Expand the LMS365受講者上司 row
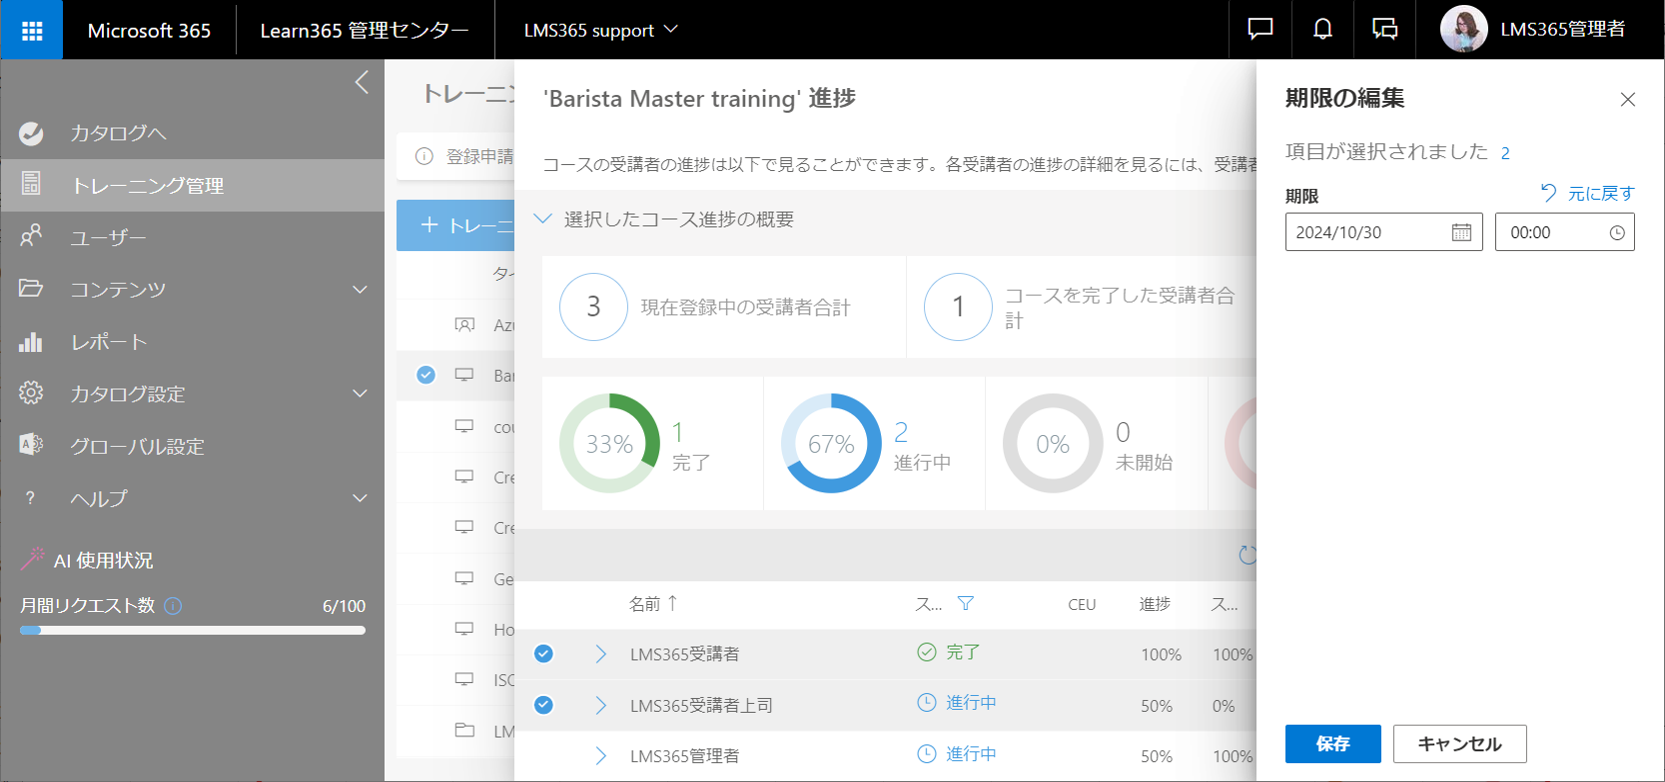 pos(600,705)
